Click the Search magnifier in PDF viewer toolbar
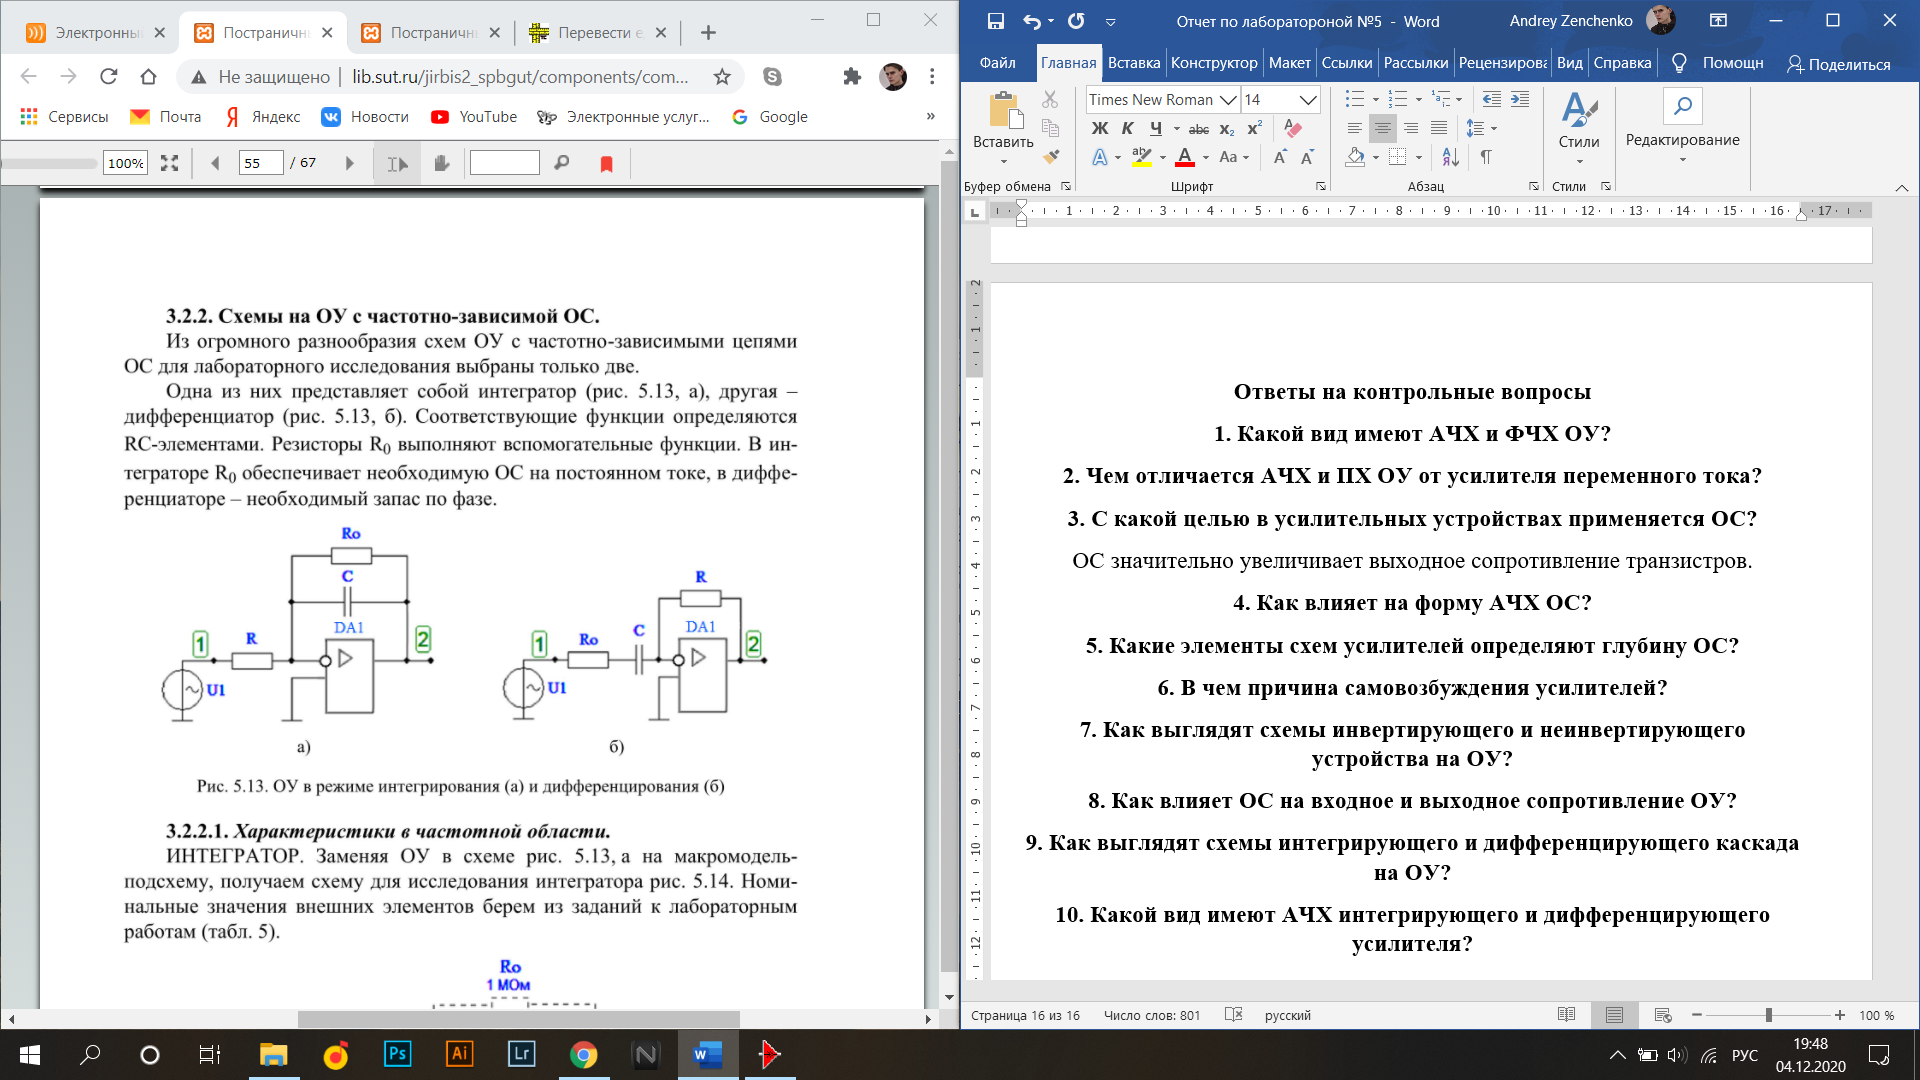This screenshot has height=1080, width=1920. (561, 163)
